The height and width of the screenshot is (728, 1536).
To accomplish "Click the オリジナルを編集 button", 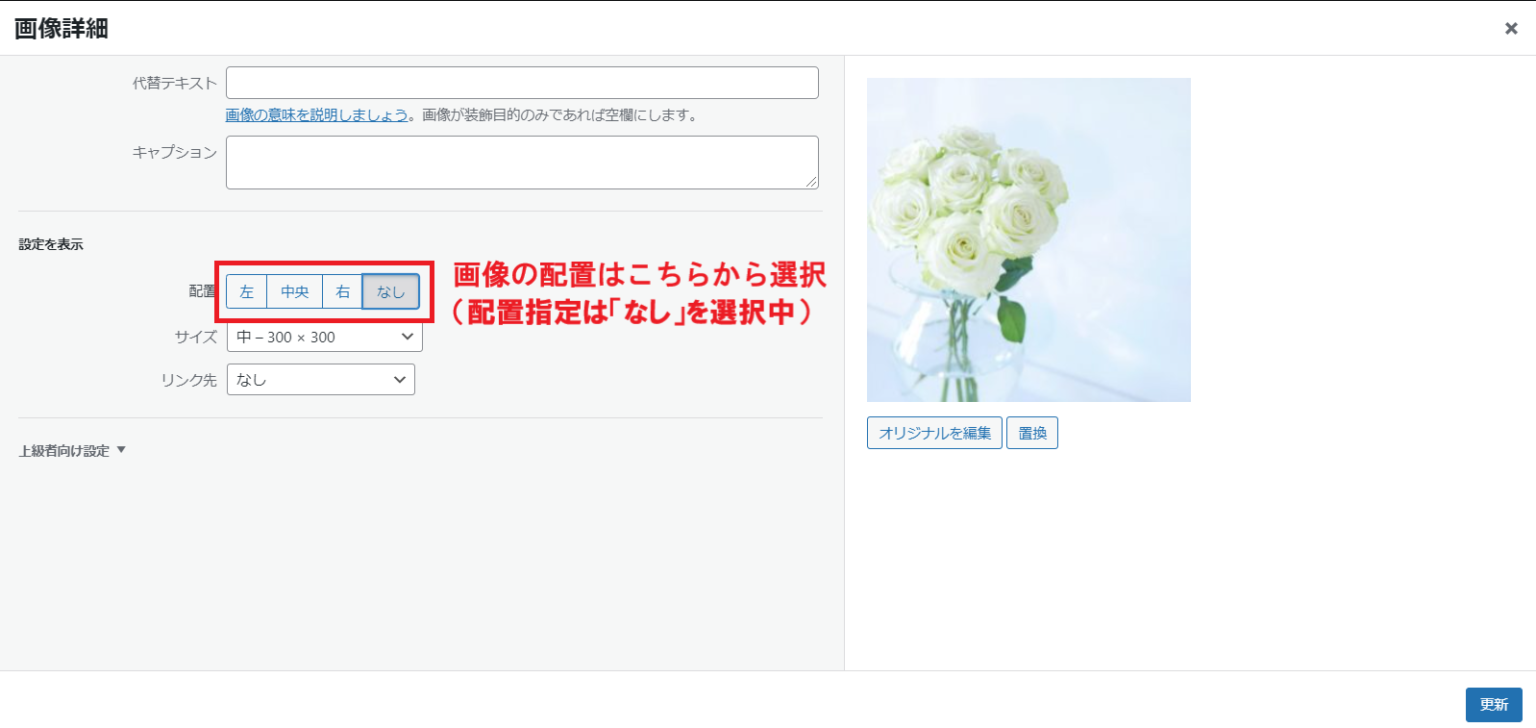I will (934, 433).
